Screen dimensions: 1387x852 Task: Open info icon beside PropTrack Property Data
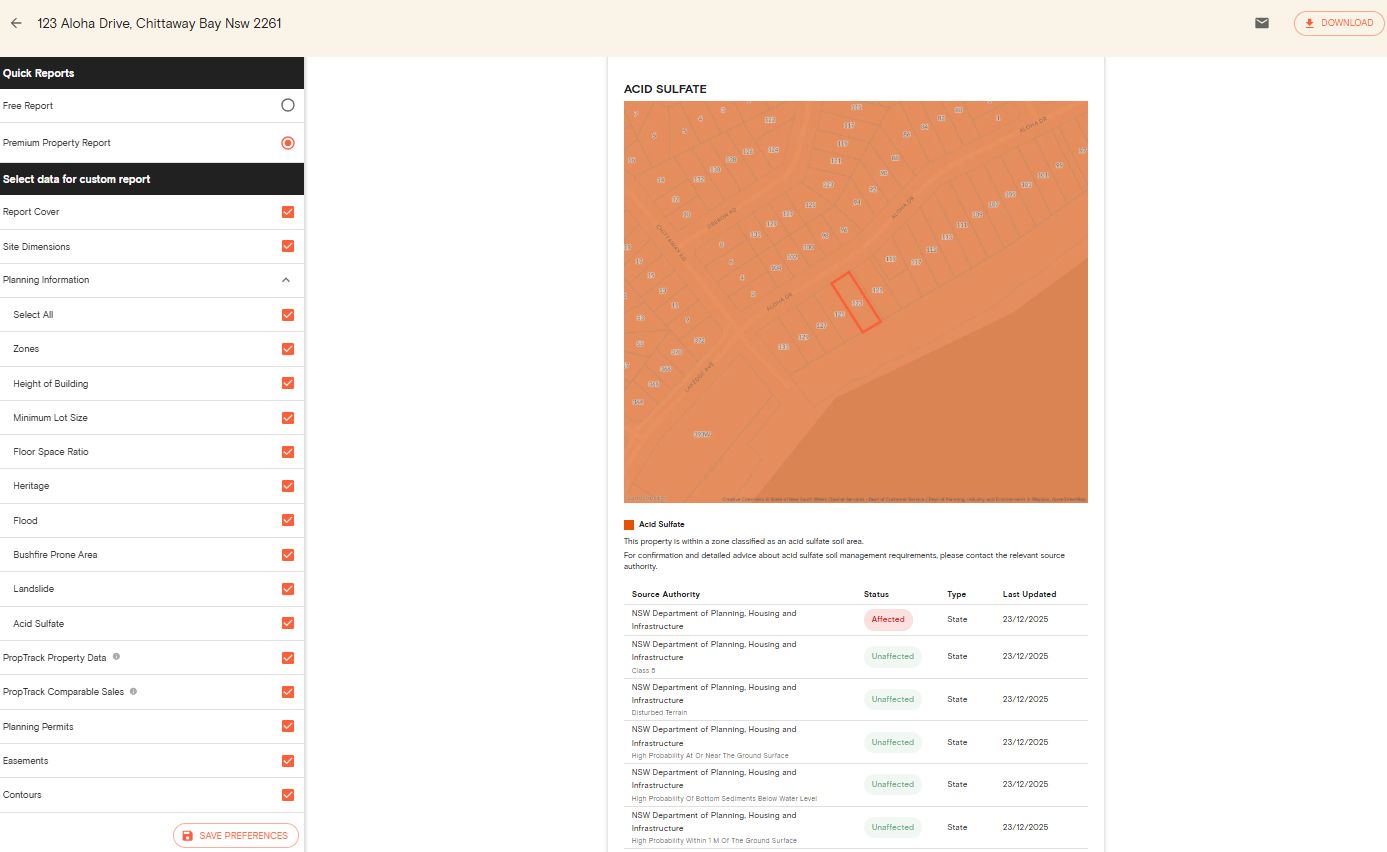[x=116, y=657]
